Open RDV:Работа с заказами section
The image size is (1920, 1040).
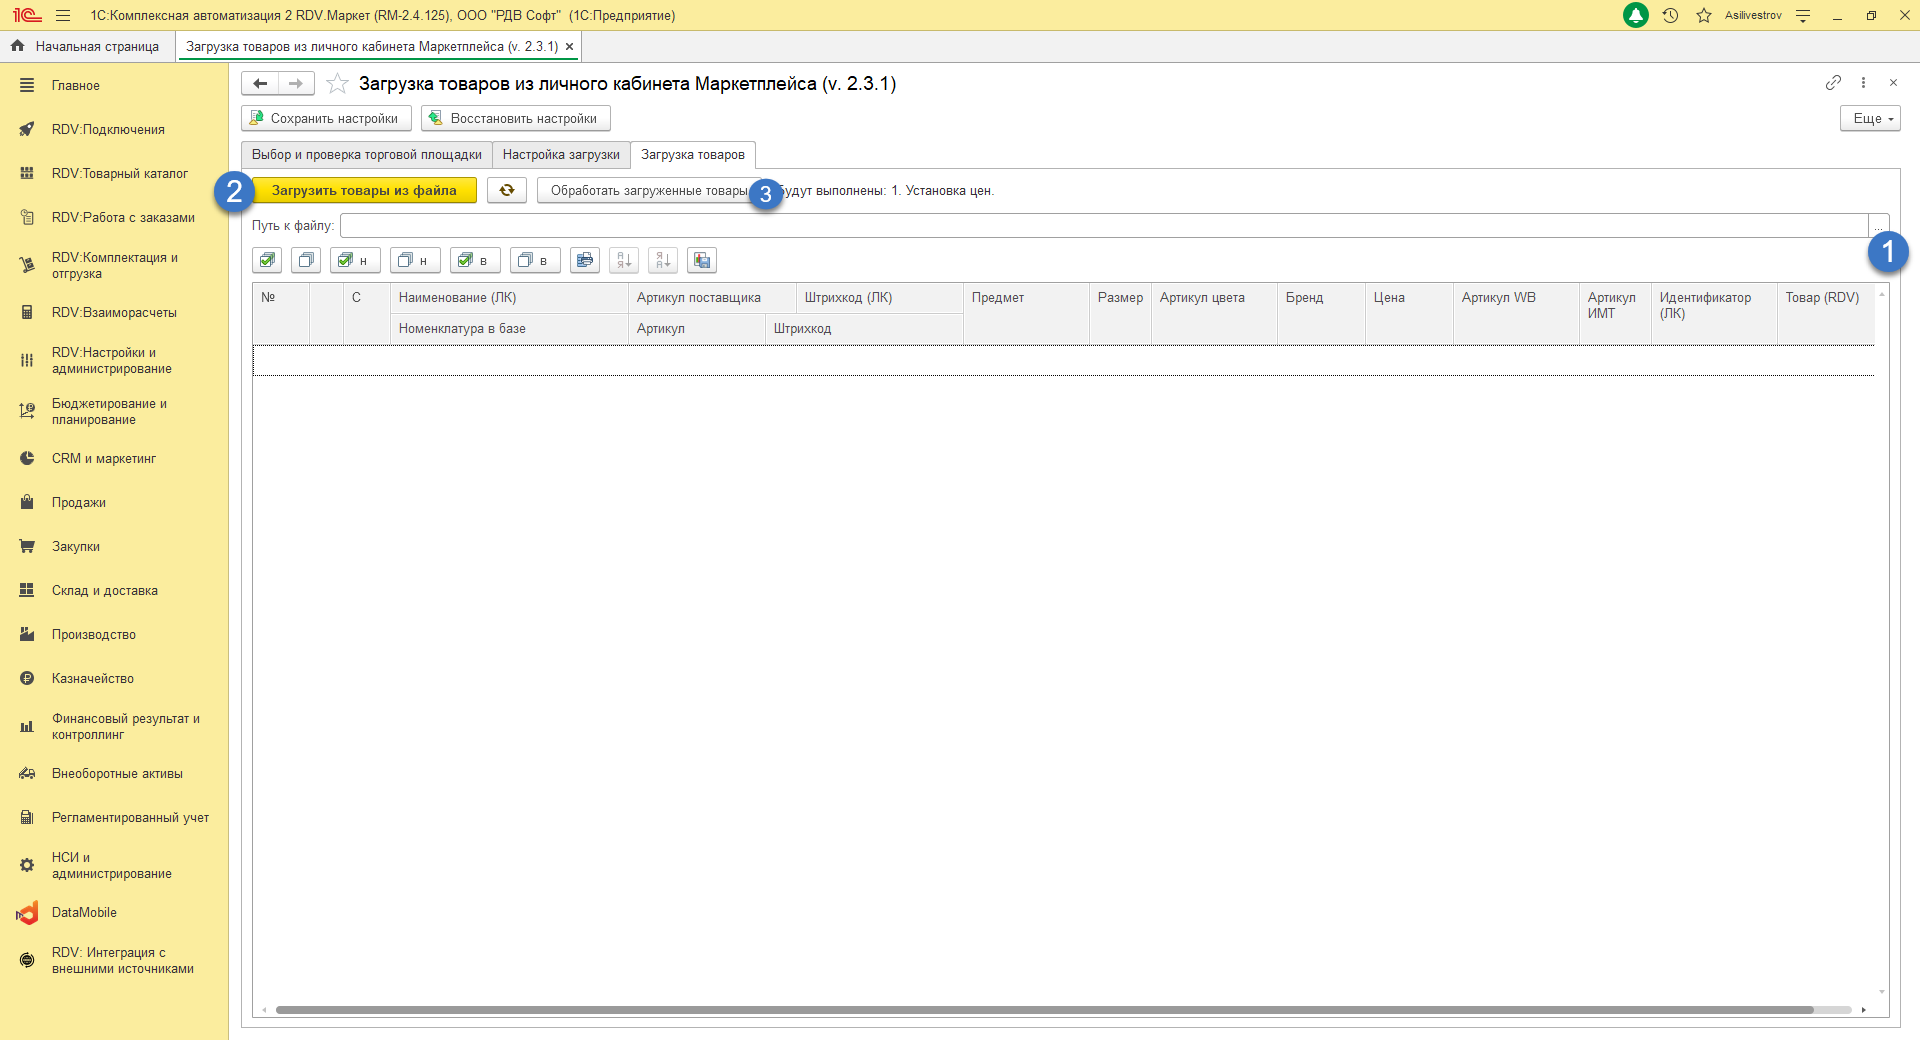click(114, 217)
